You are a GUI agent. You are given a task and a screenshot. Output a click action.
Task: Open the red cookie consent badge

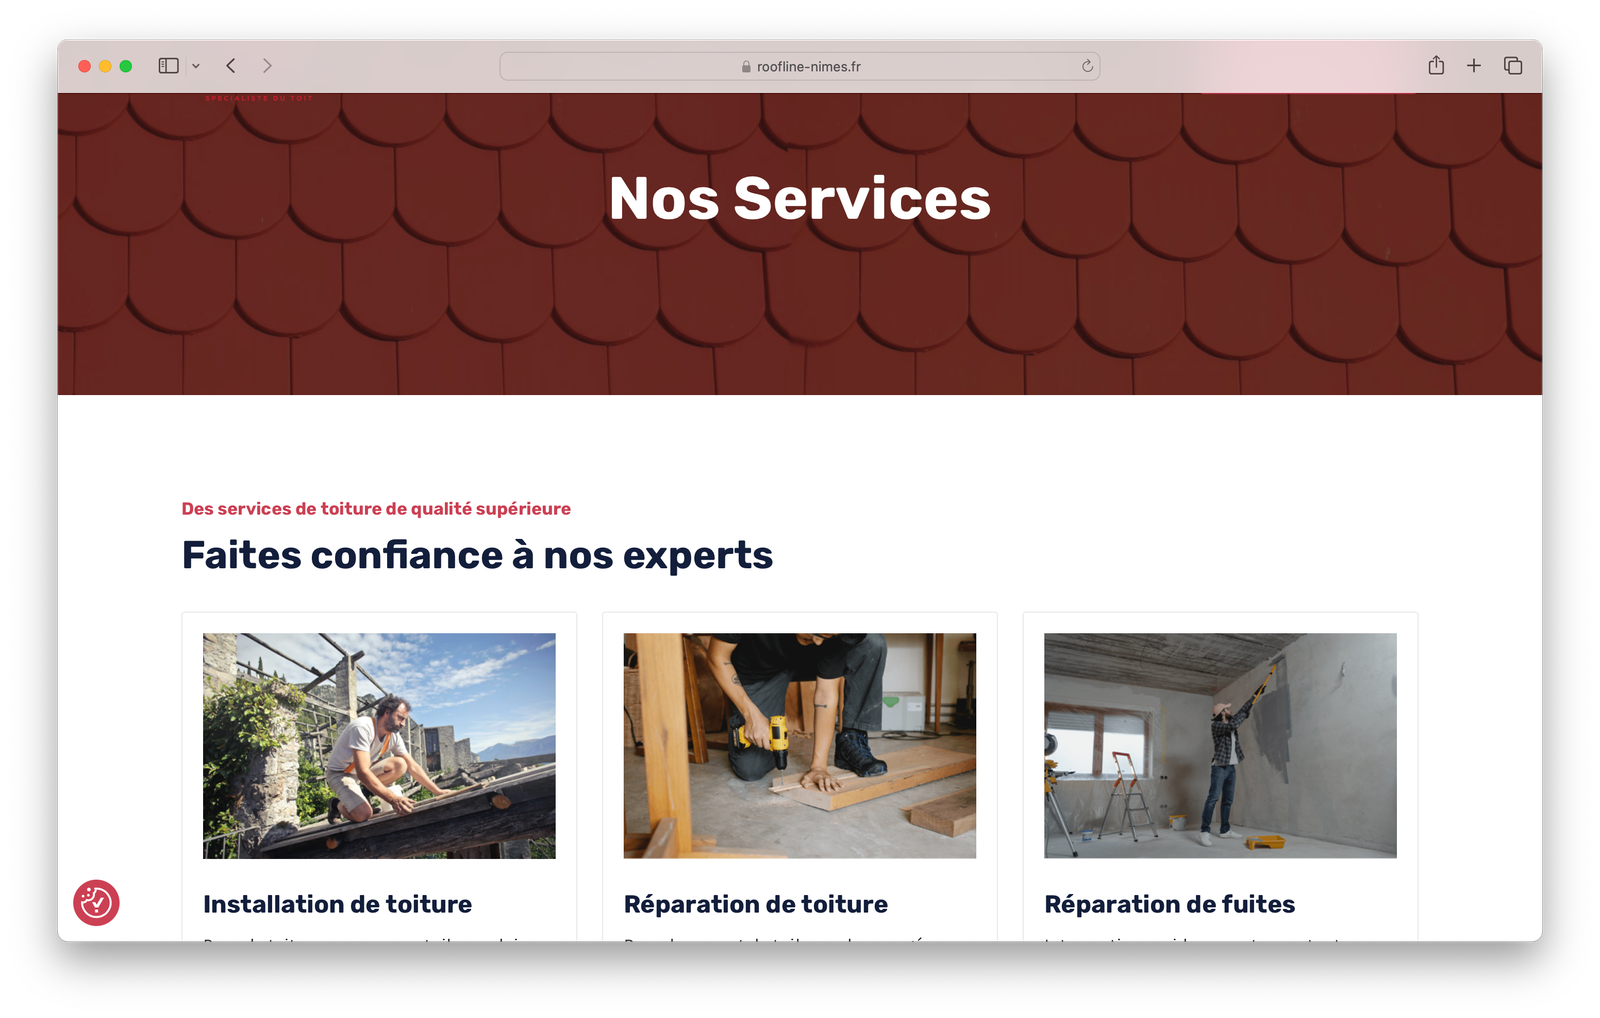click(96, 903)
